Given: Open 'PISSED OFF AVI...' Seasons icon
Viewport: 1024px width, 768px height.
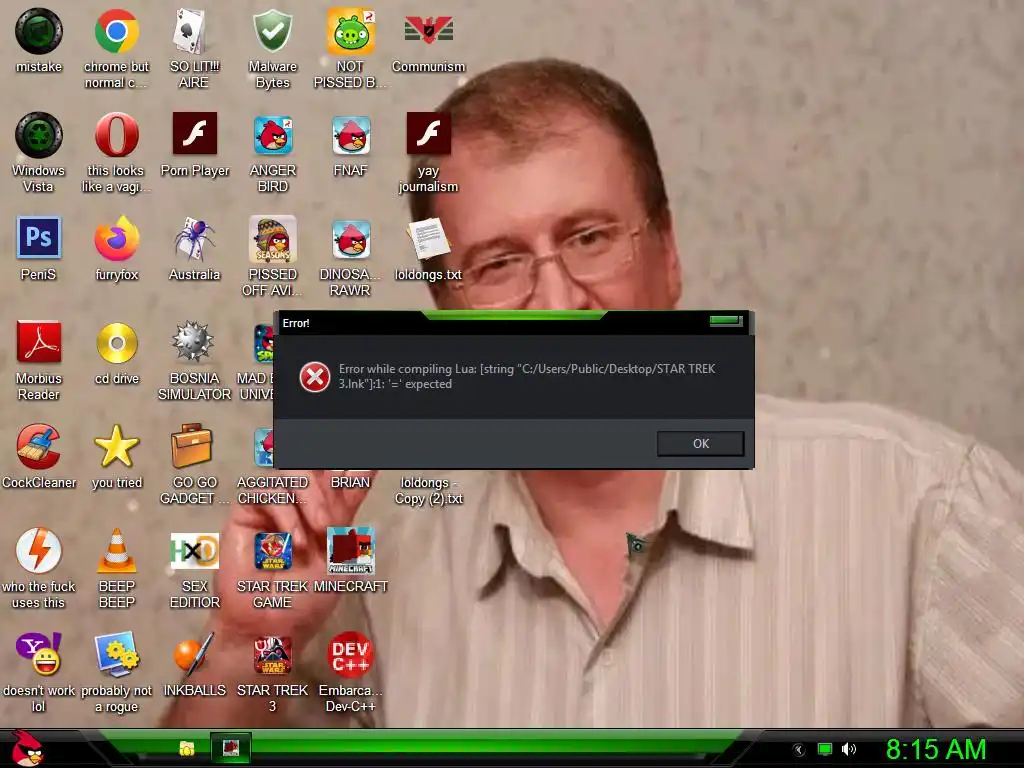Looking at the screenshot, I should click(272, 238).
